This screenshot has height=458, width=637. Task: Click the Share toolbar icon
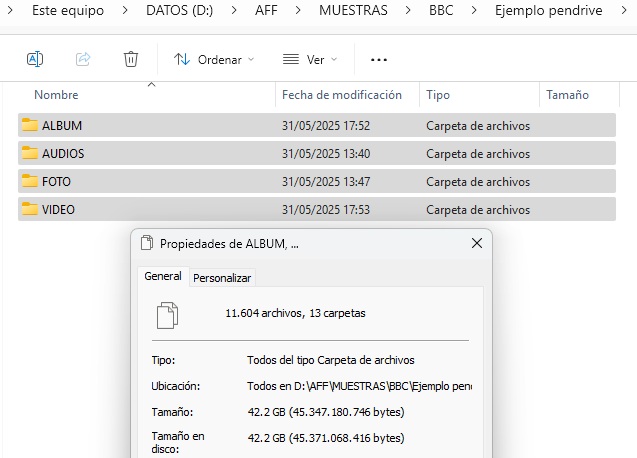pos(83,59)
